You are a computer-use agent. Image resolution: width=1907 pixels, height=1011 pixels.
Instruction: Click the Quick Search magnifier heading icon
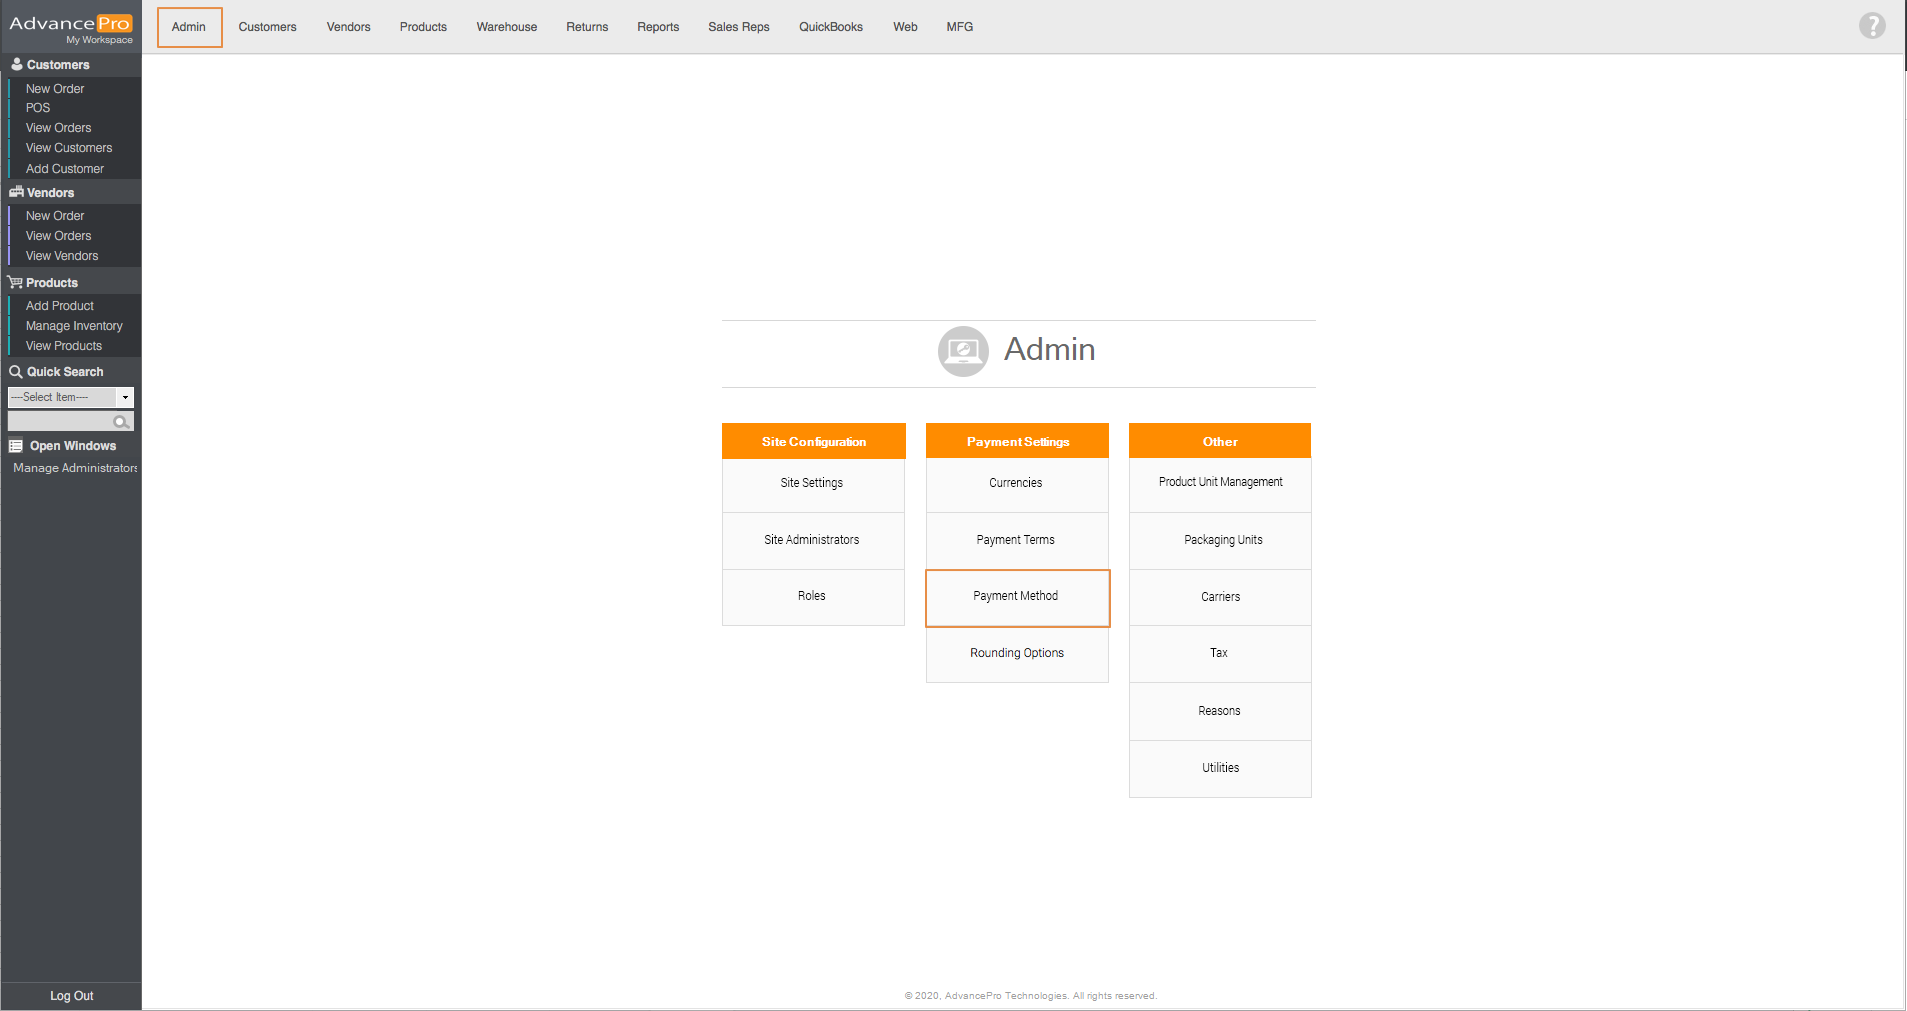[x=16, y=372]
